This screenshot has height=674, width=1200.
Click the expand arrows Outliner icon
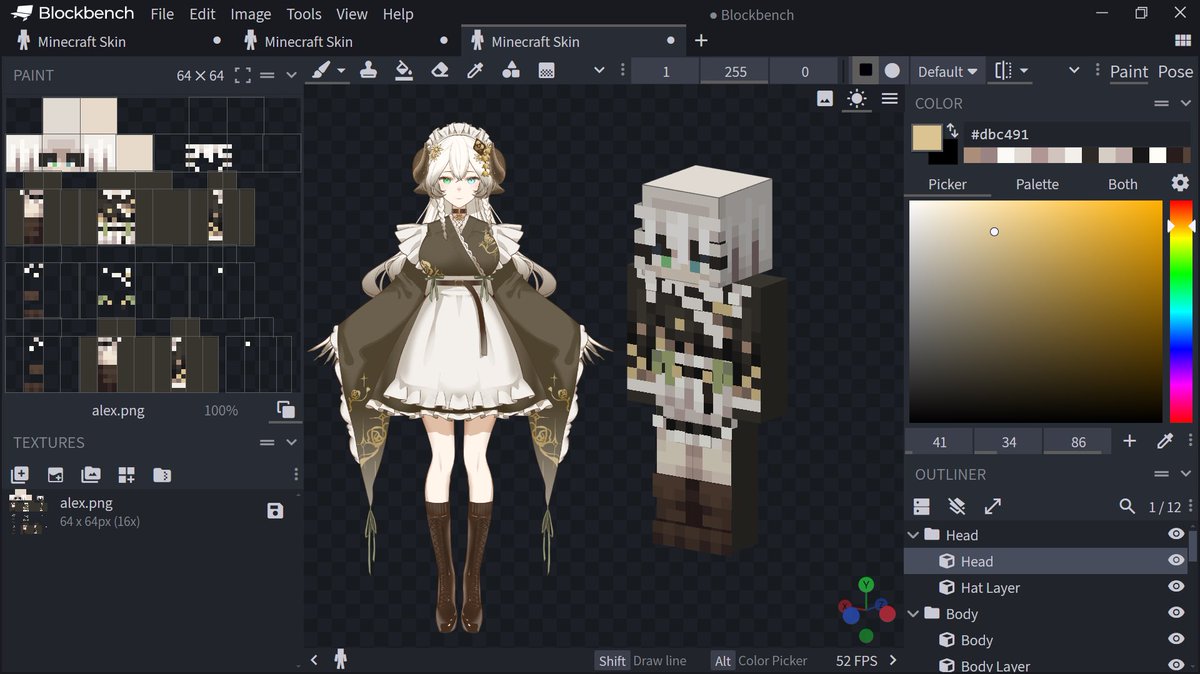992,506
